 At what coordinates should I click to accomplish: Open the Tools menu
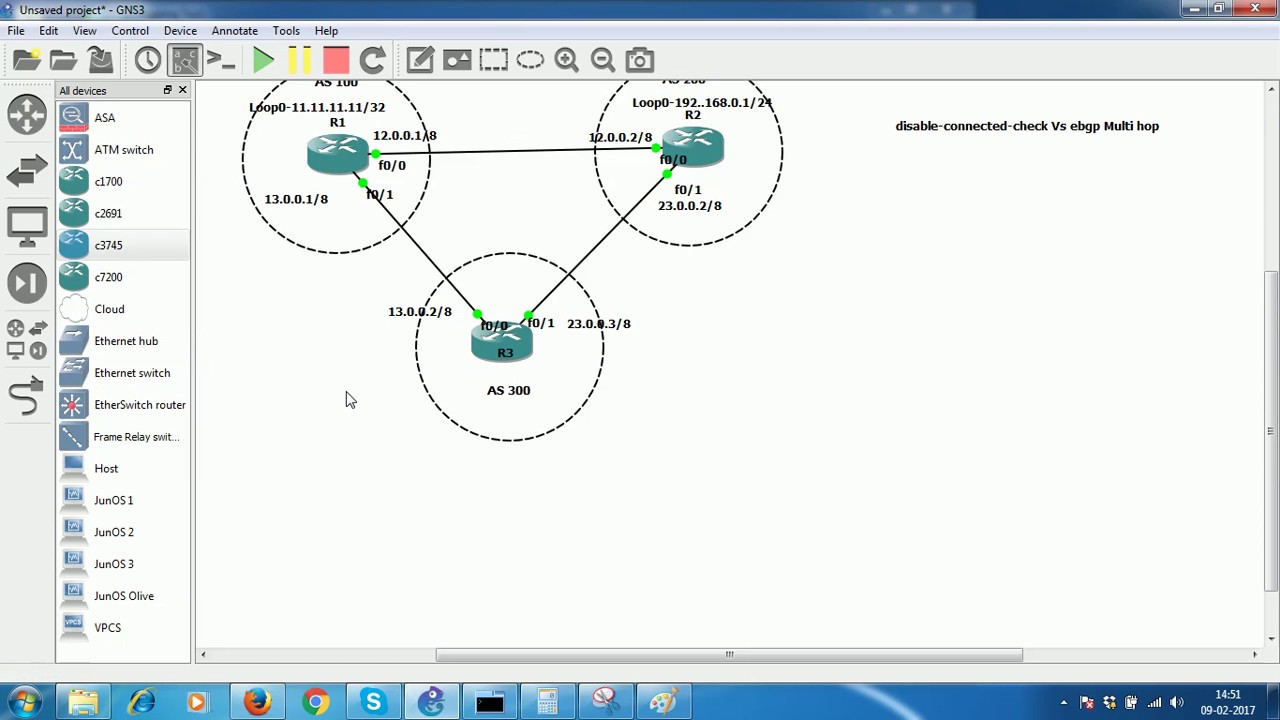(286, 30)
